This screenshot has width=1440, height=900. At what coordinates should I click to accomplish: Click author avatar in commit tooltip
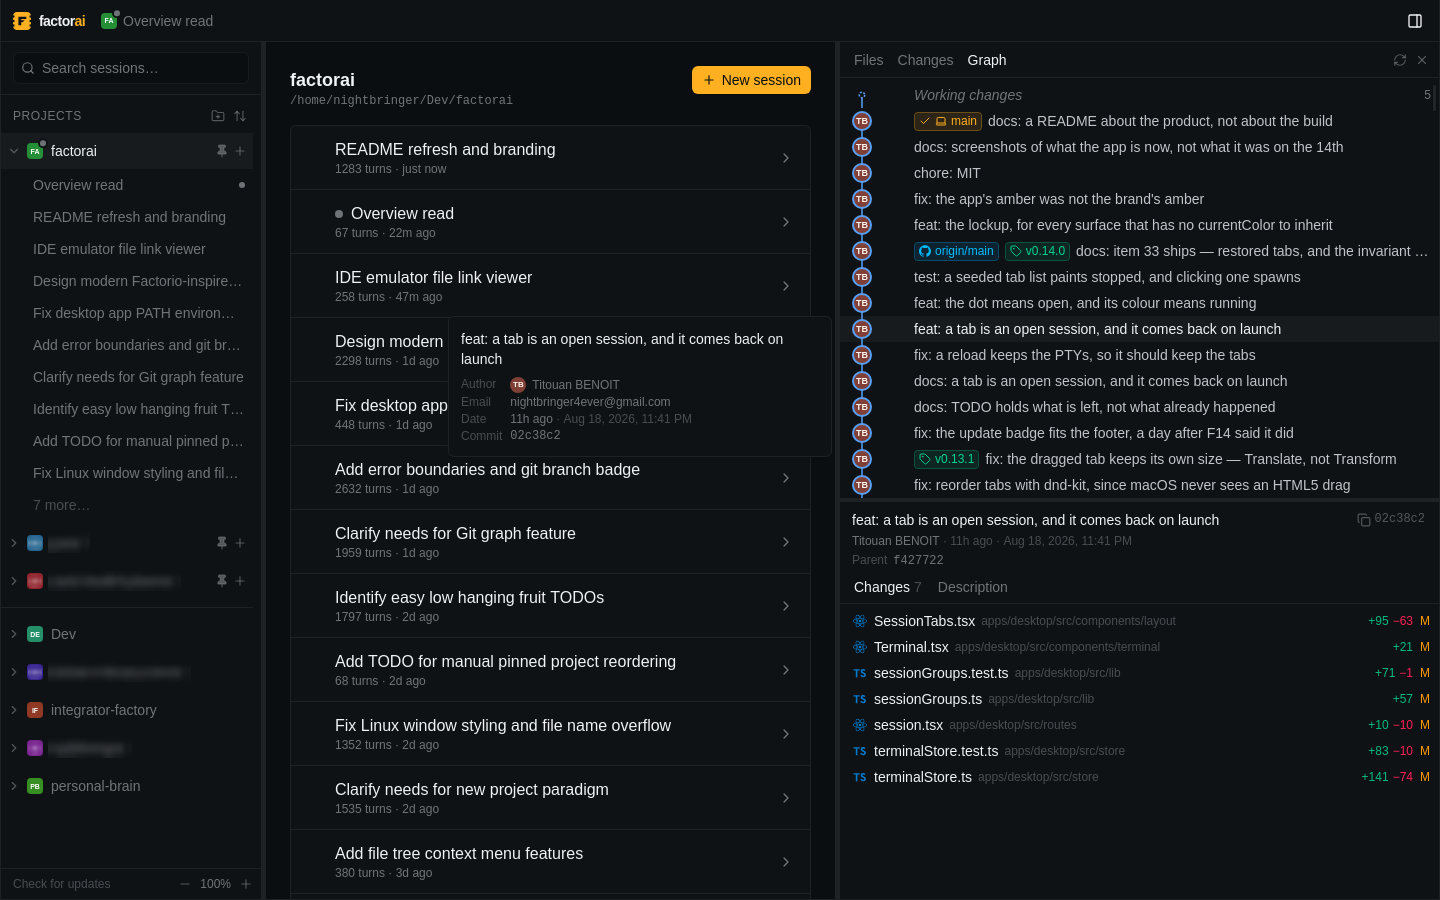[518, 385]
